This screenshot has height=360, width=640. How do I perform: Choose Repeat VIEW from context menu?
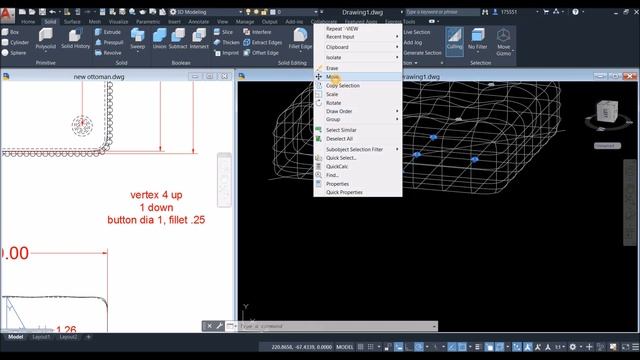(x=358, y=29)
